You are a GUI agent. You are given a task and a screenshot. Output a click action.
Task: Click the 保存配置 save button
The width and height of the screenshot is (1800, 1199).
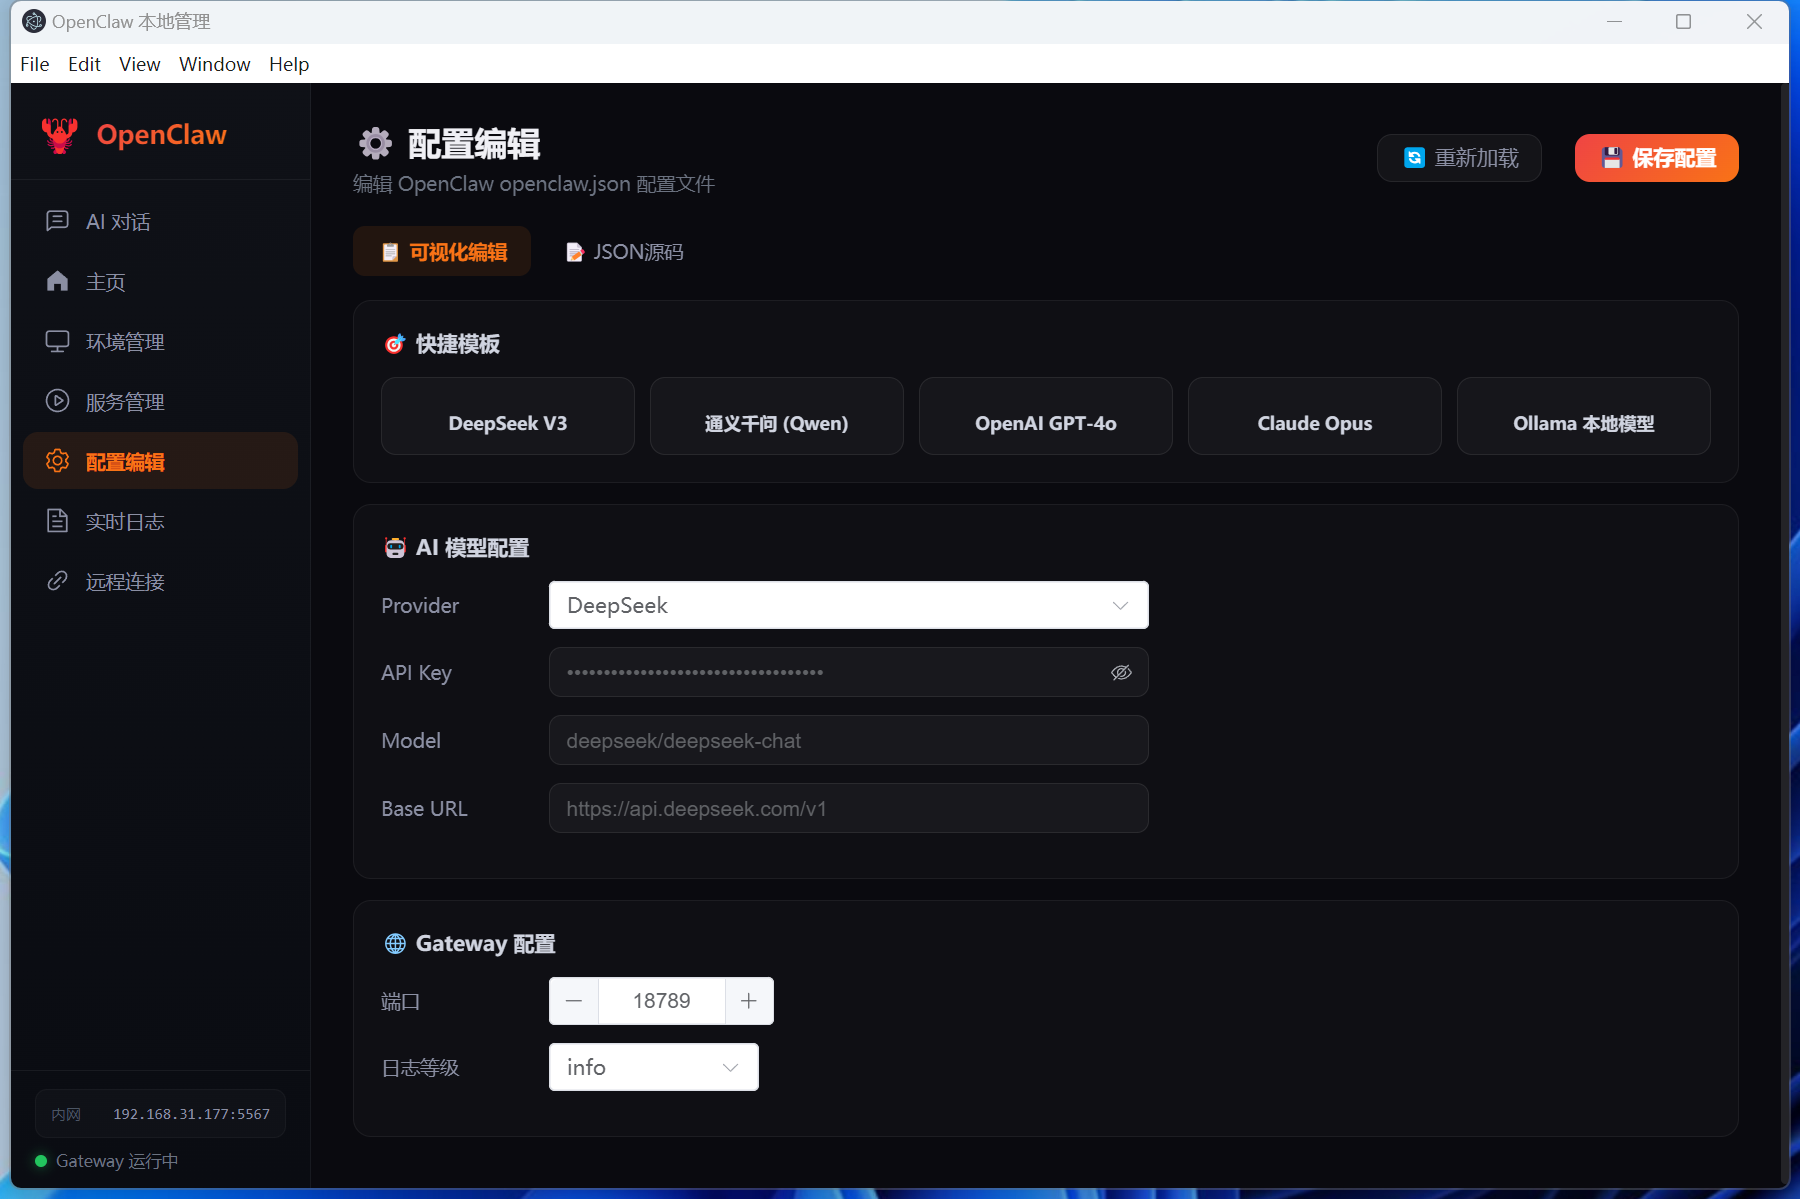coord(1656,158)
